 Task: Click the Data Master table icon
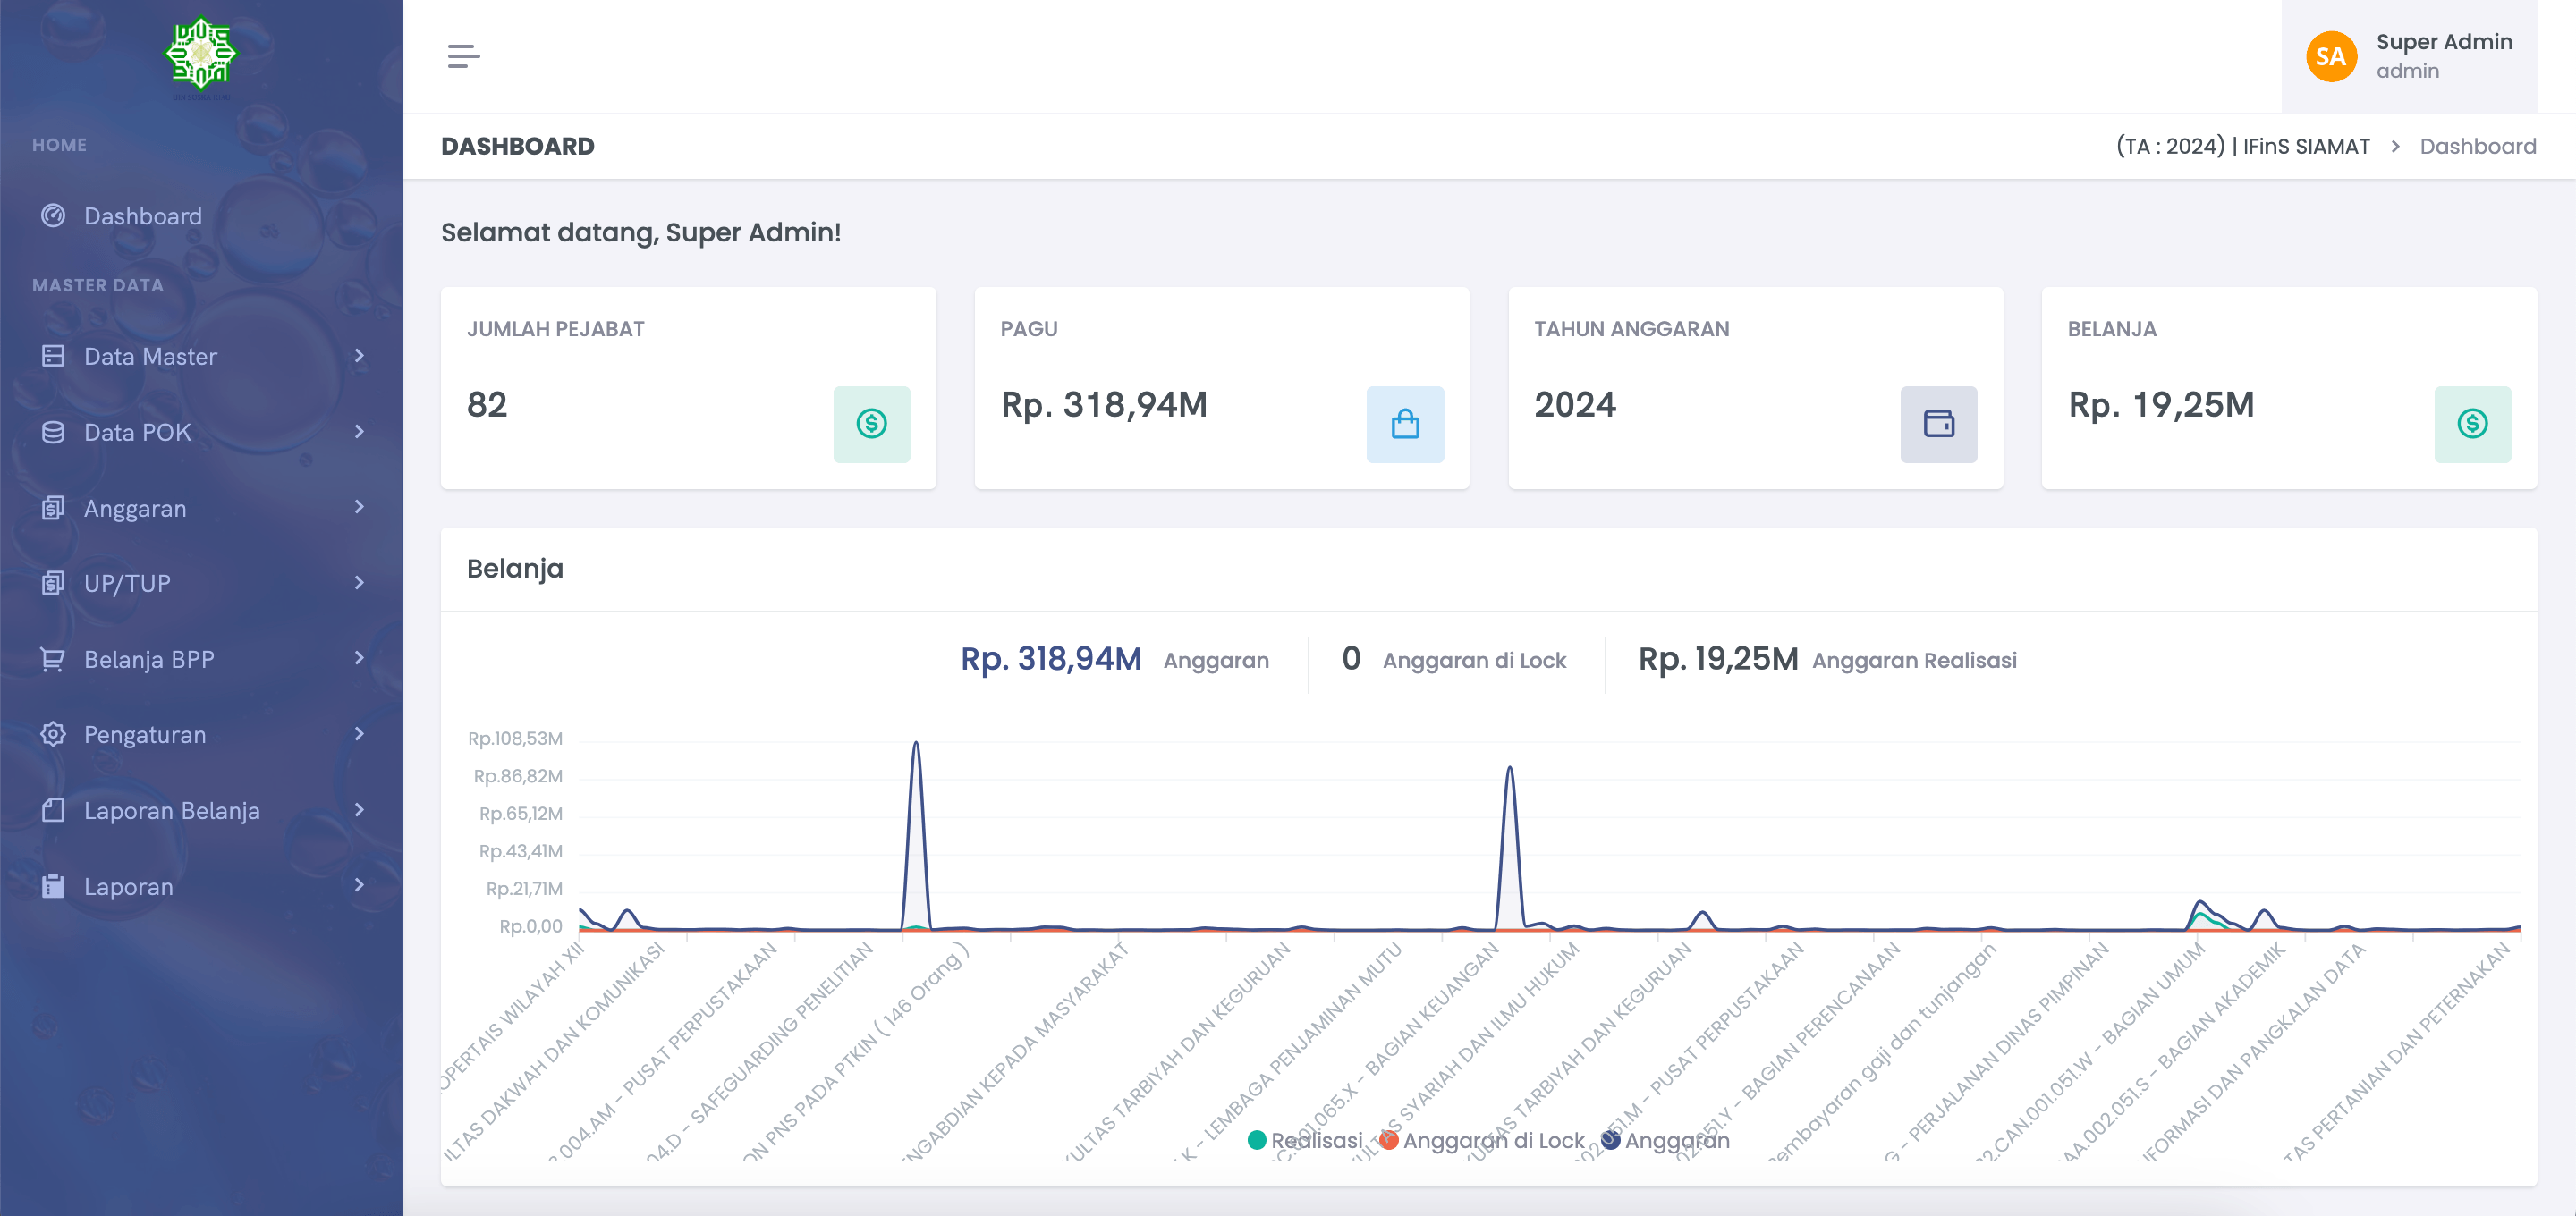(x=53, y=356)
